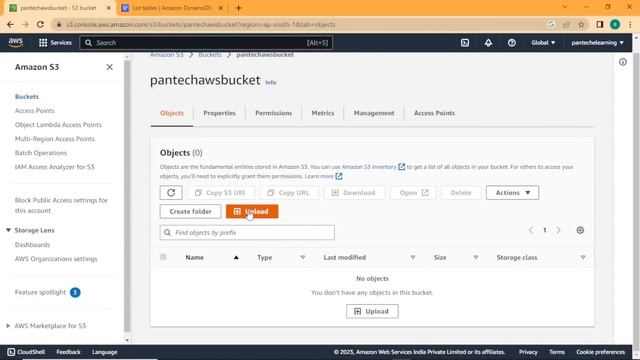Open the Global region dropdown

[x=543, y=42]
